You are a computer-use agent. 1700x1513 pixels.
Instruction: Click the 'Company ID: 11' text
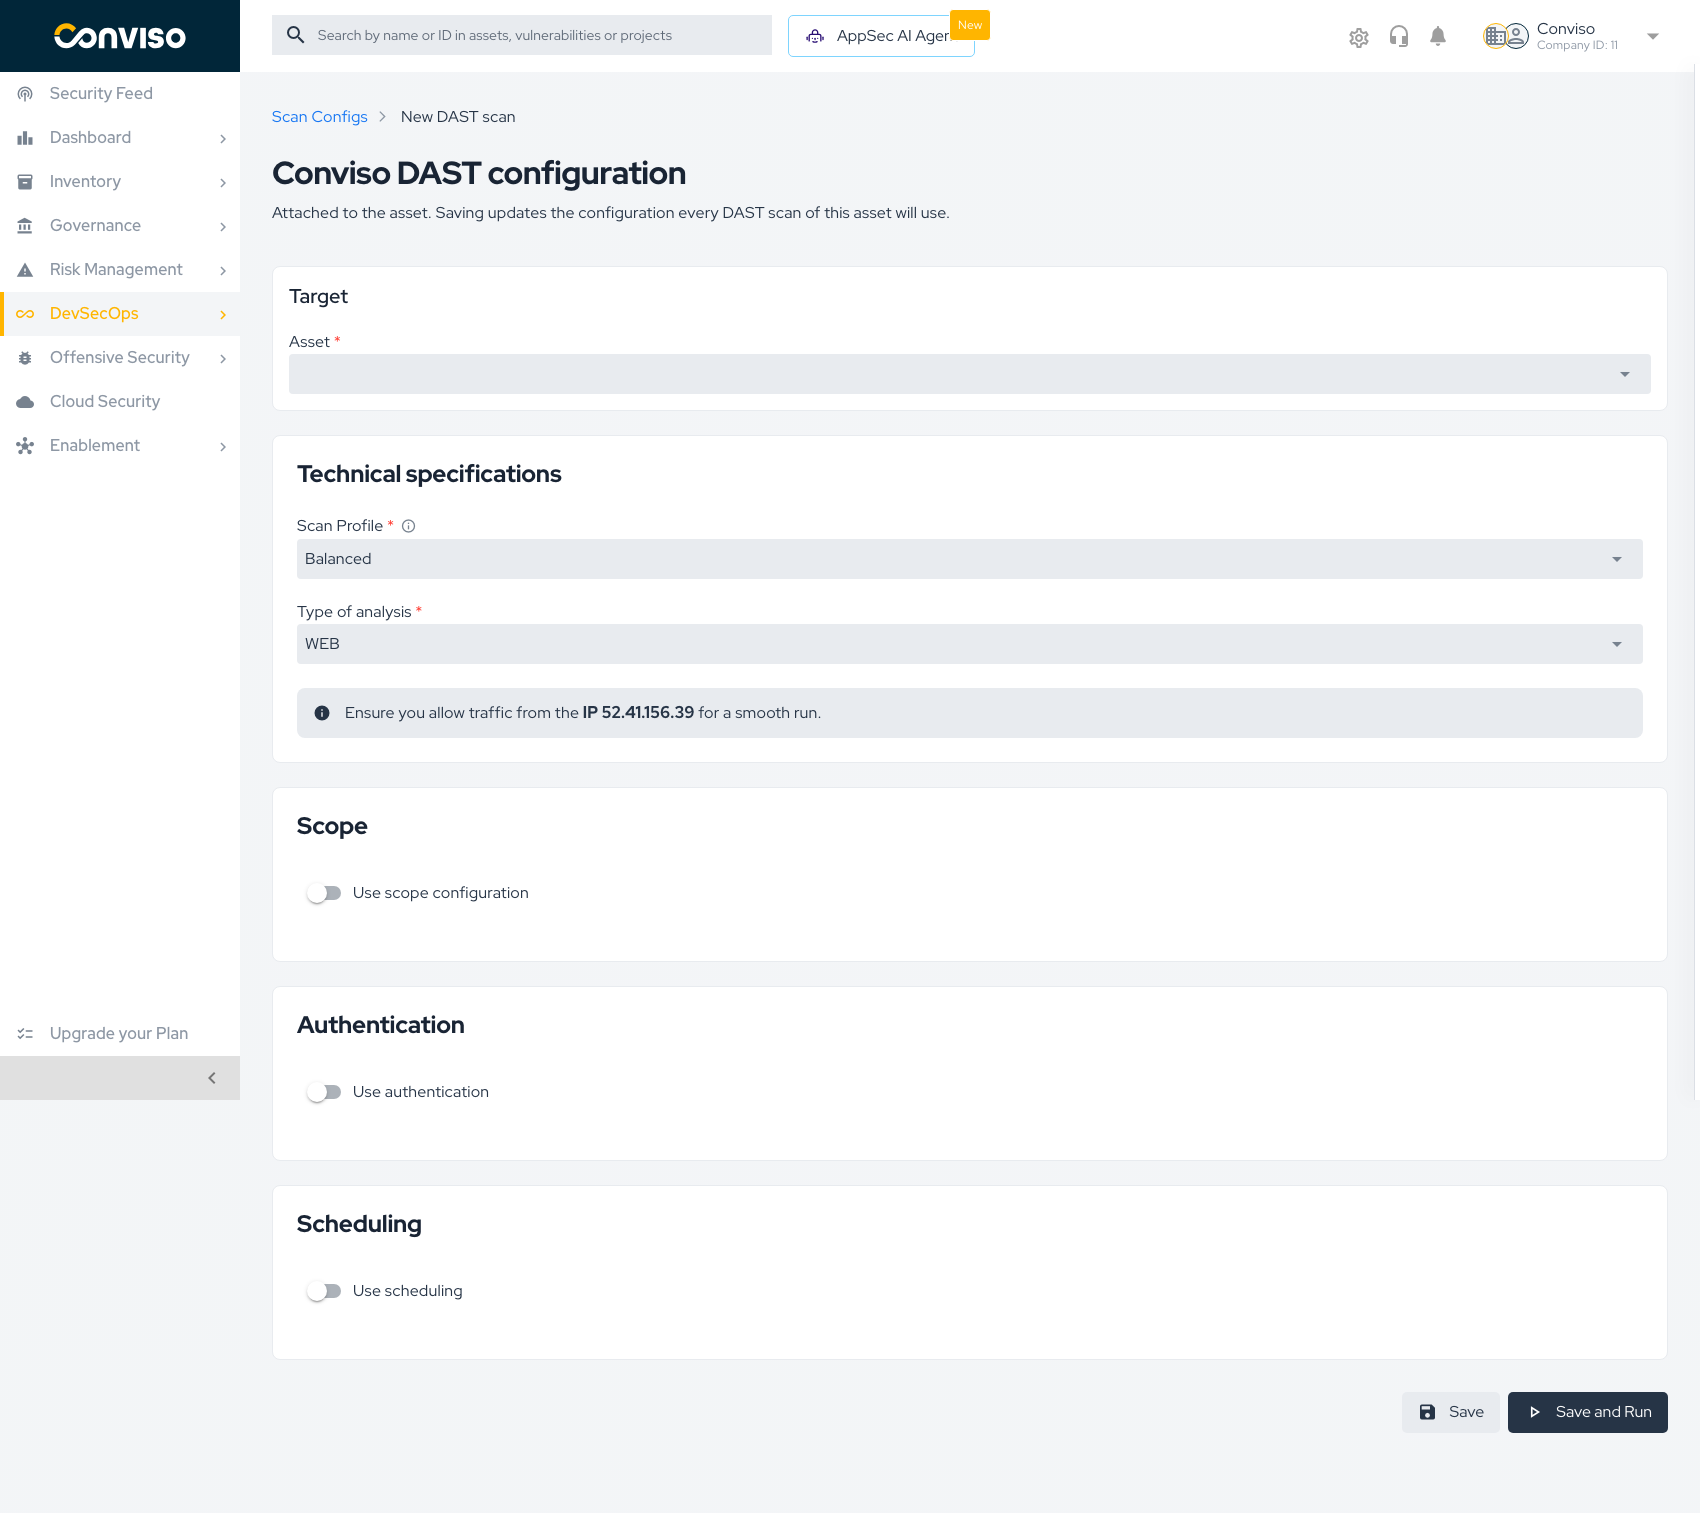1577,45
